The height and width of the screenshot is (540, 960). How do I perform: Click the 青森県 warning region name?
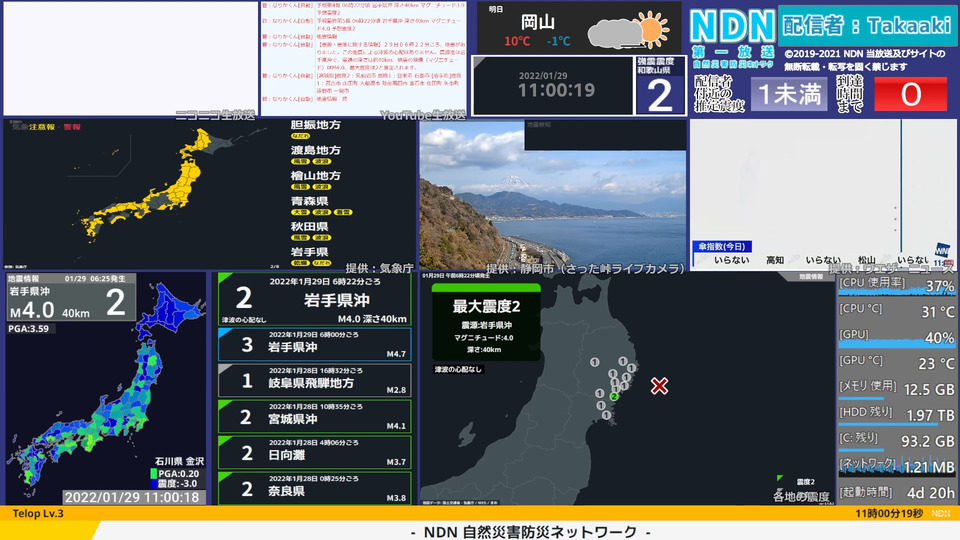(309, 201)
